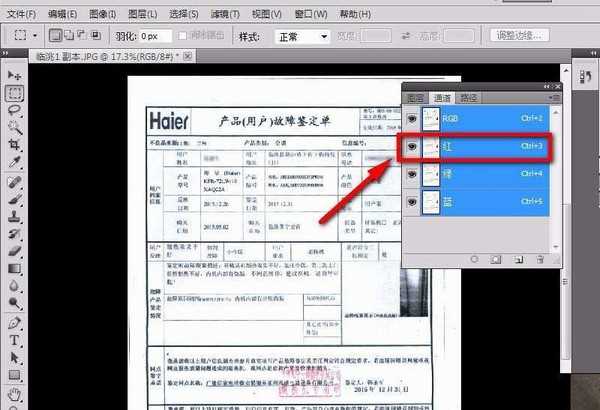Select the Move tool

14,76
